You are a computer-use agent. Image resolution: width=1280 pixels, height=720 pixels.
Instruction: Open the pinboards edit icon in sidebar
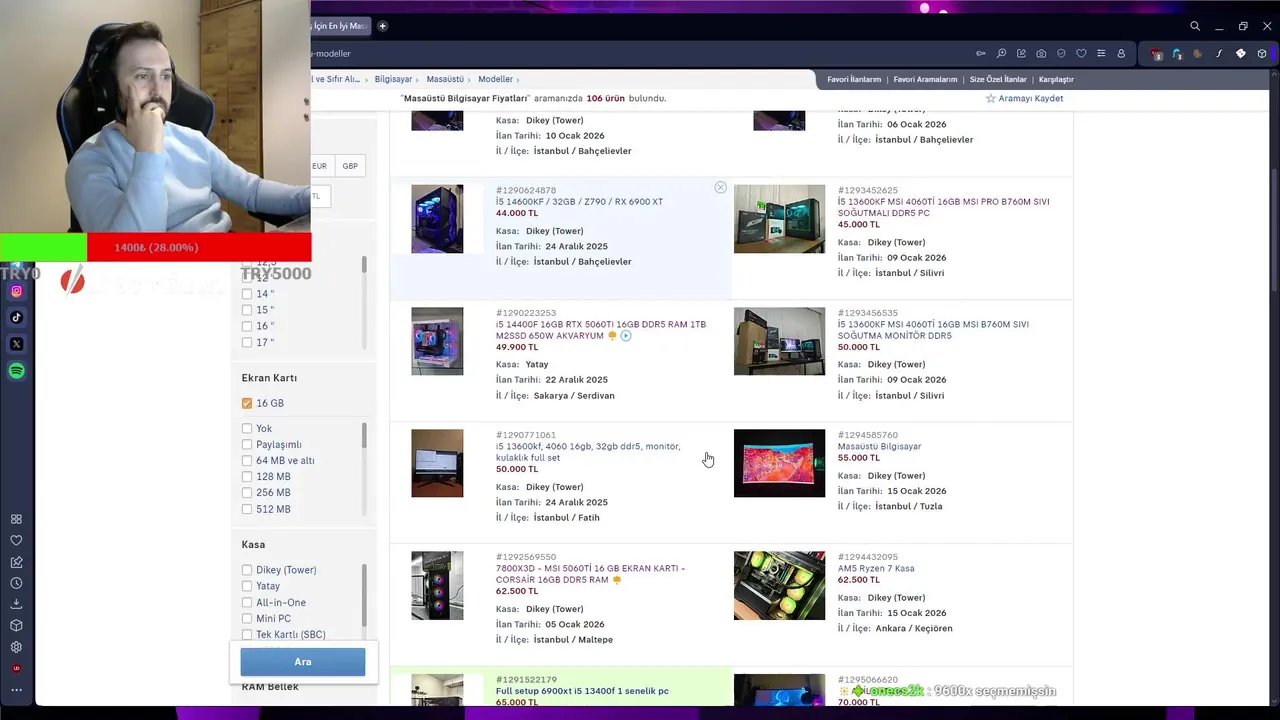16,562
